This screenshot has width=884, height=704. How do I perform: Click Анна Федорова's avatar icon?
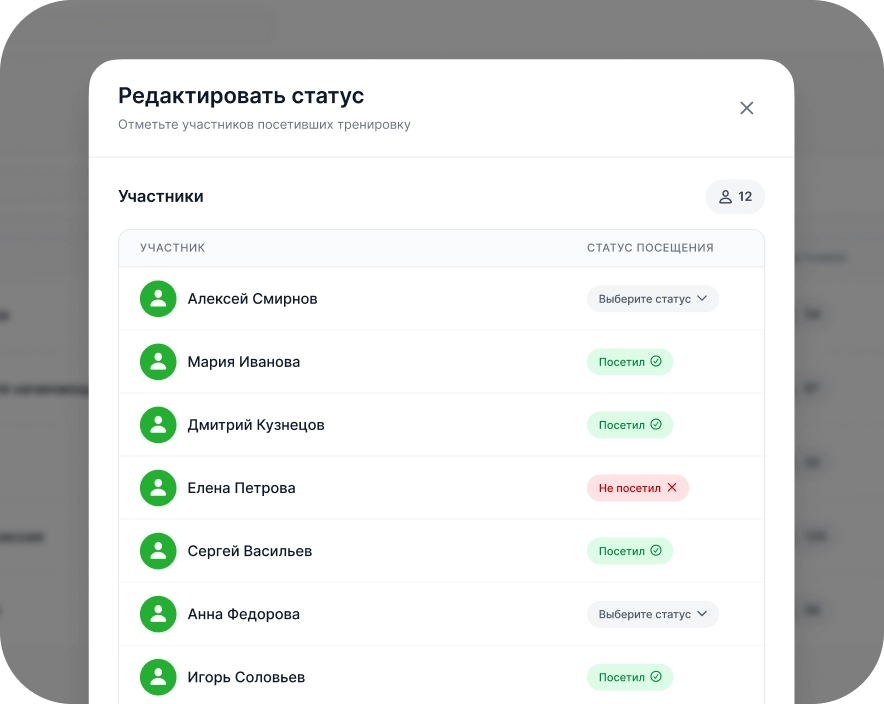click(x=158, y=614)
